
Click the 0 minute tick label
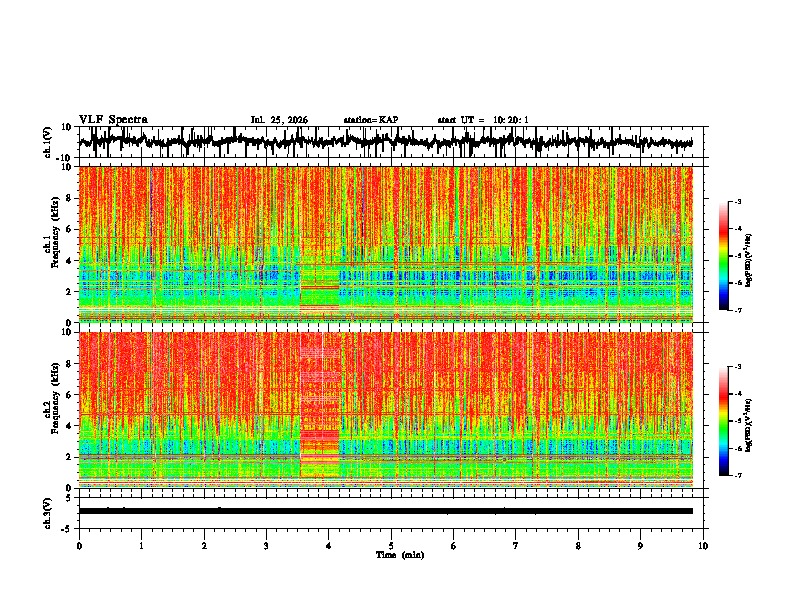click(x=79, y=546)
